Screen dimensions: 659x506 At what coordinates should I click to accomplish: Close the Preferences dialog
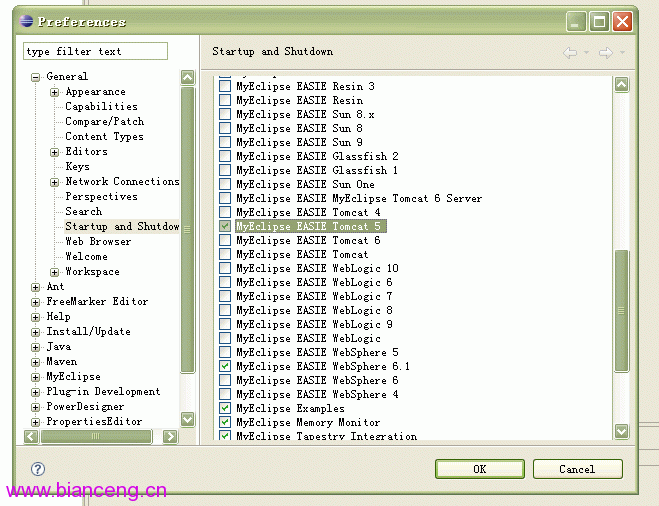[622, 21]
